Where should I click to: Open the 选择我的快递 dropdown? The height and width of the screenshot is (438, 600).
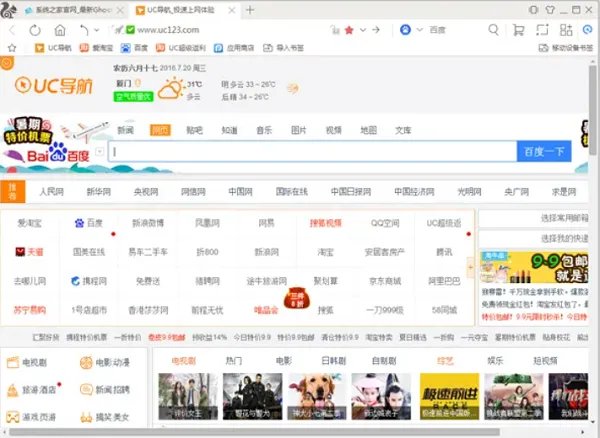[534, 238]
